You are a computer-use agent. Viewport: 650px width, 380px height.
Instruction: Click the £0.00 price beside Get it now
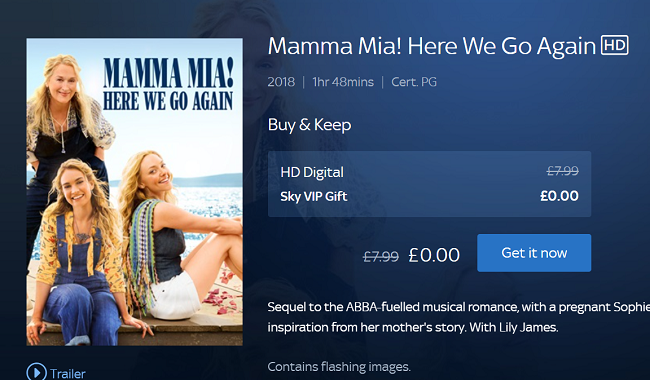click(434, 255)
